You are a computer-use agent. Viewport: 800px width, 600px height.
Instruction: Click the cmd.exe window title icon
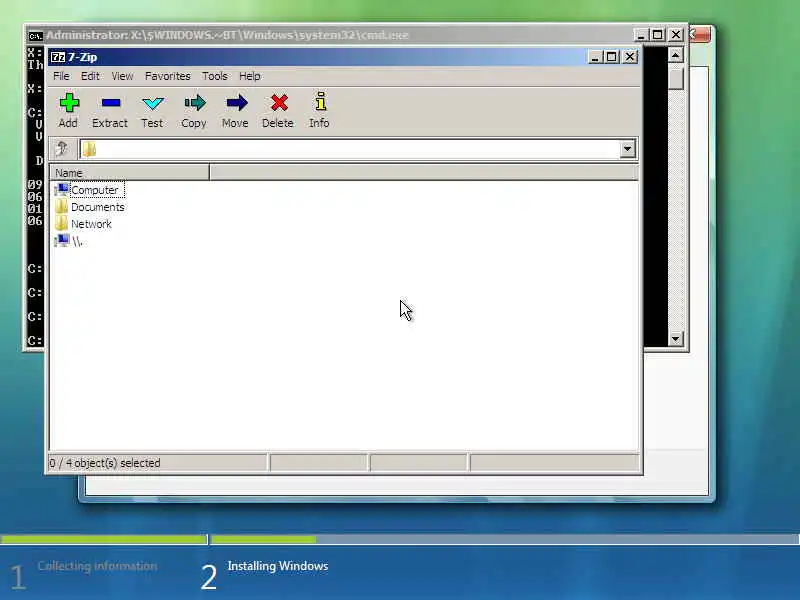point(35,36)
